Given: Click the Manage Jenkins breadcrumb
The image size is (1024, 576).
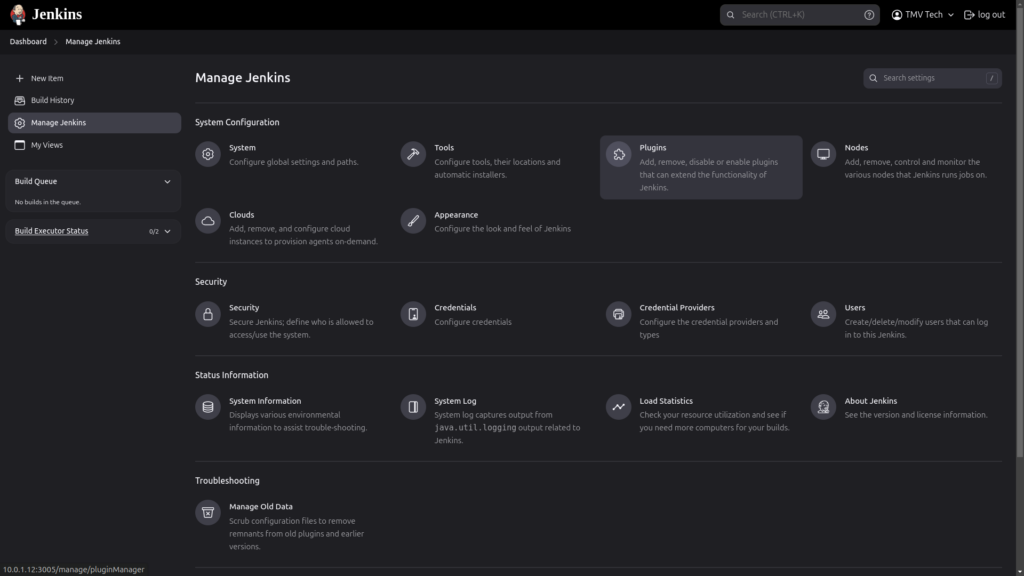Looking at the screenshot, I should (93, 42).
